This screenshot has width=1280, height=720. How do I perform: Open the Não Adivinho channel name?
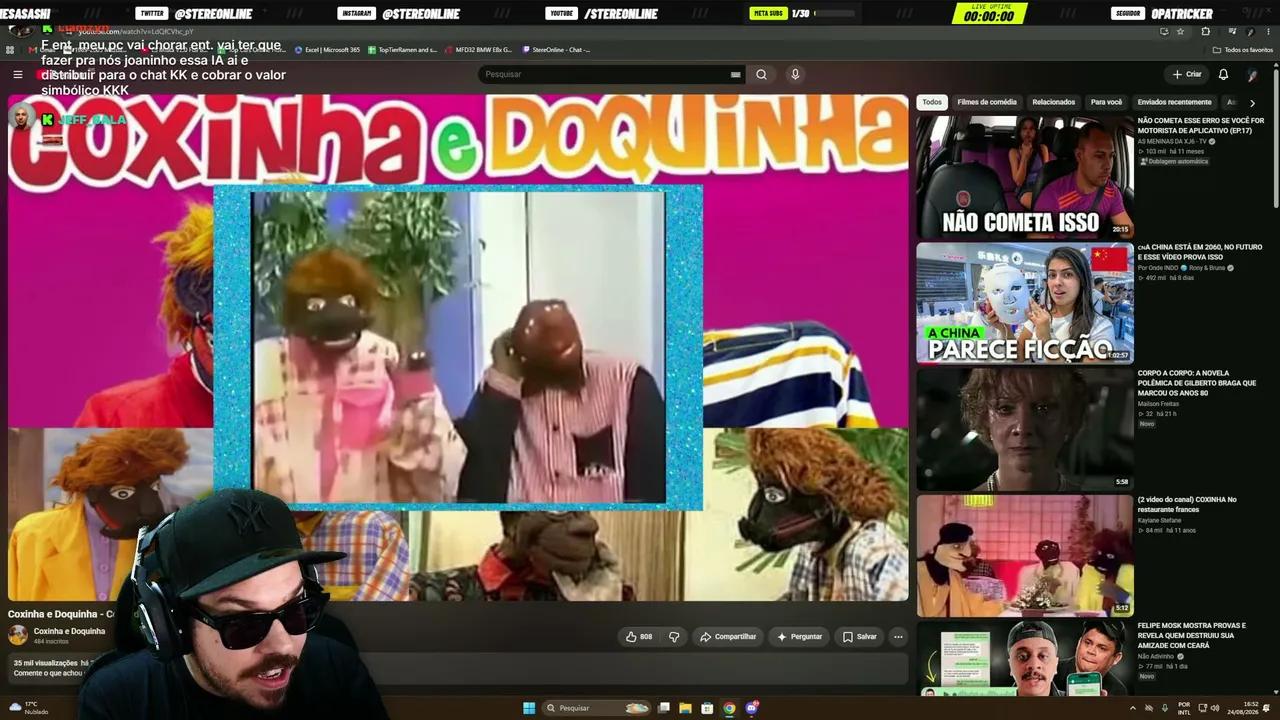point(1156,656)
